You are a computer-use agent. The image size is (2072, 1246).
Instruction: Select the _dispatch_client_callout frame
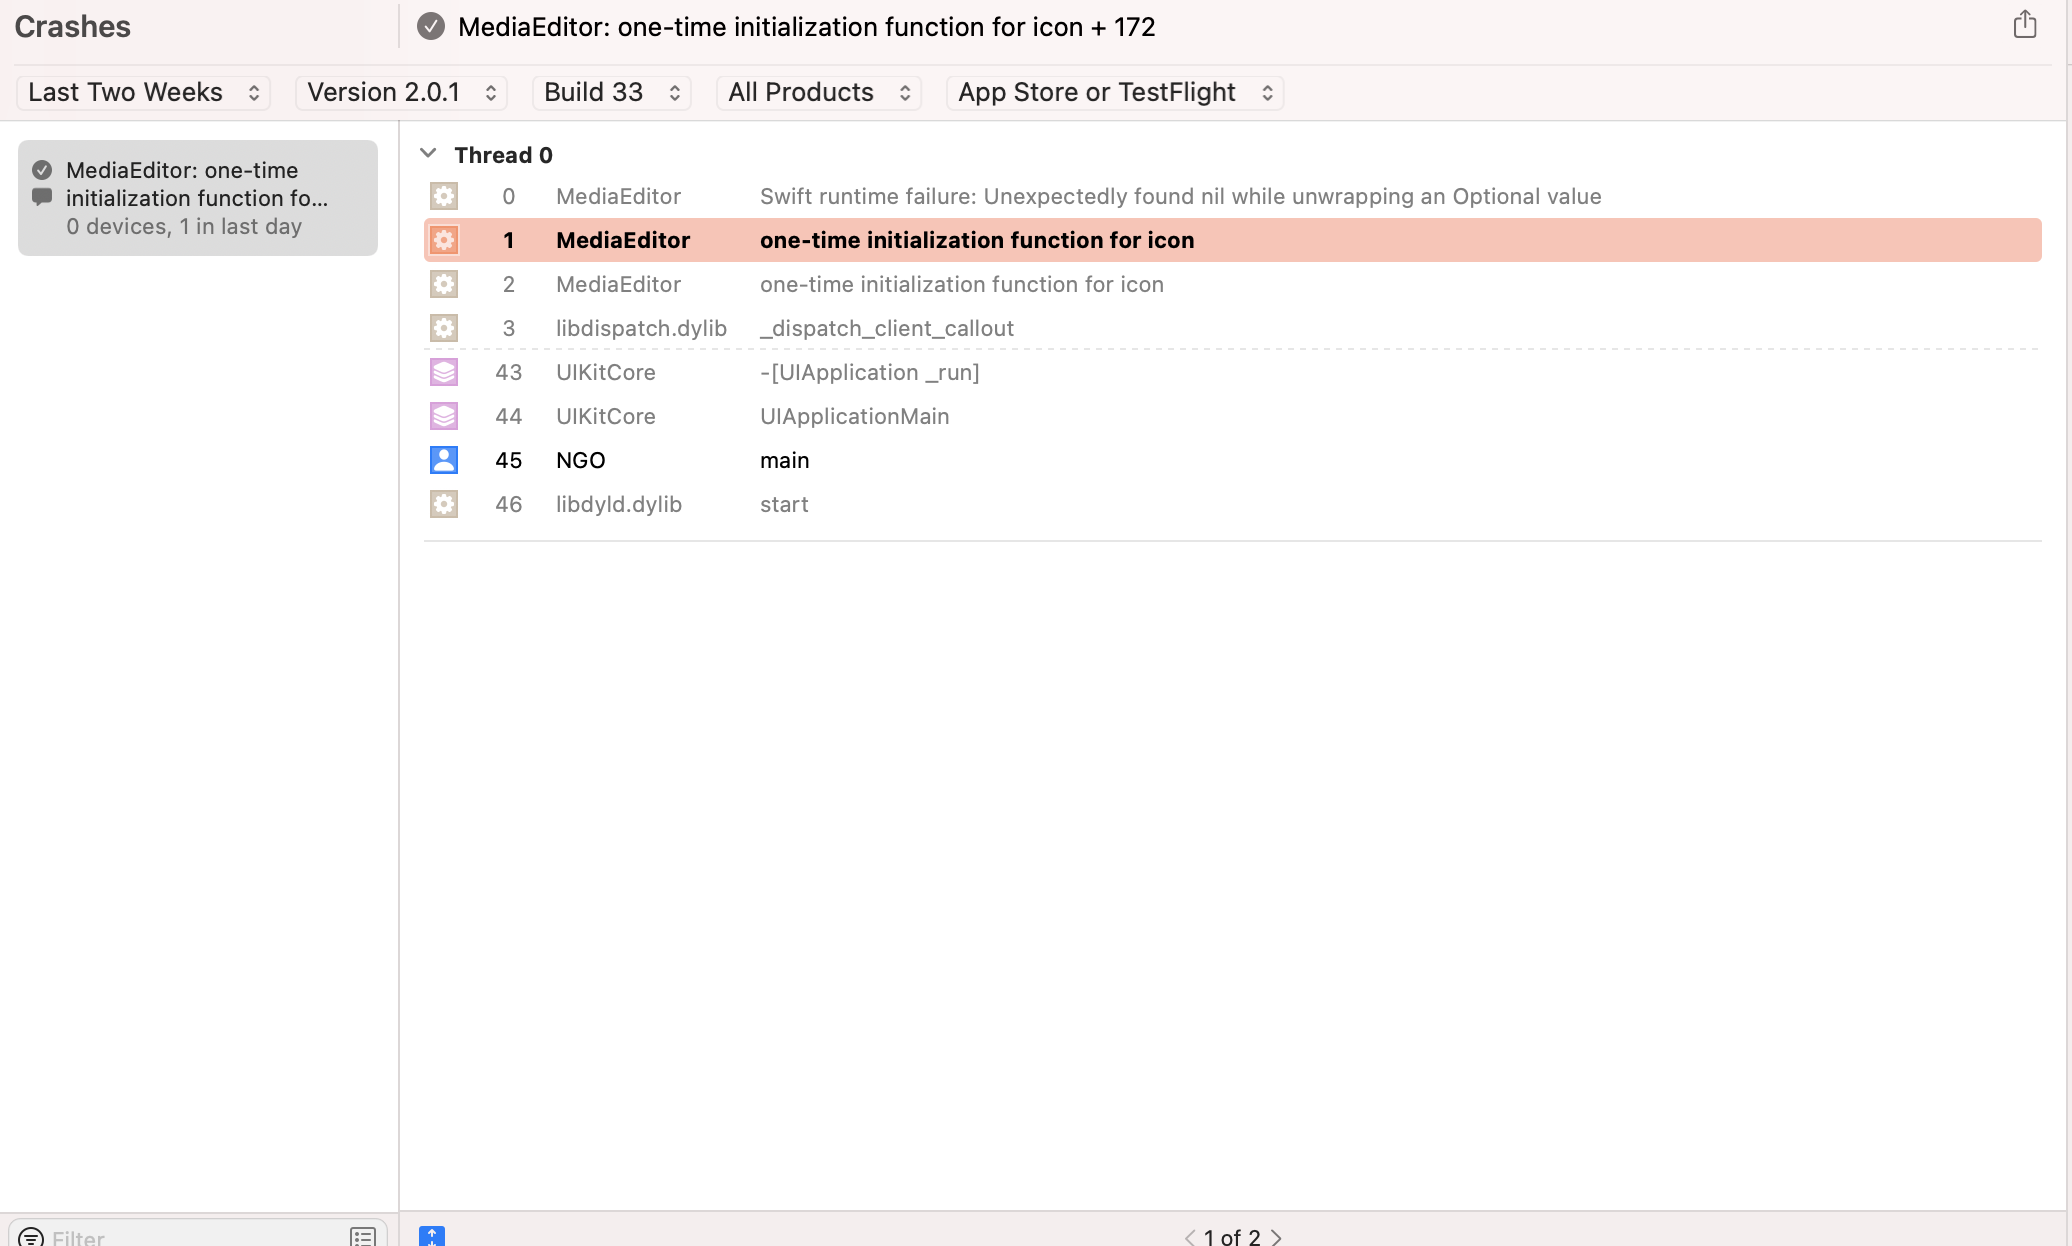(x=1233, y=328)
